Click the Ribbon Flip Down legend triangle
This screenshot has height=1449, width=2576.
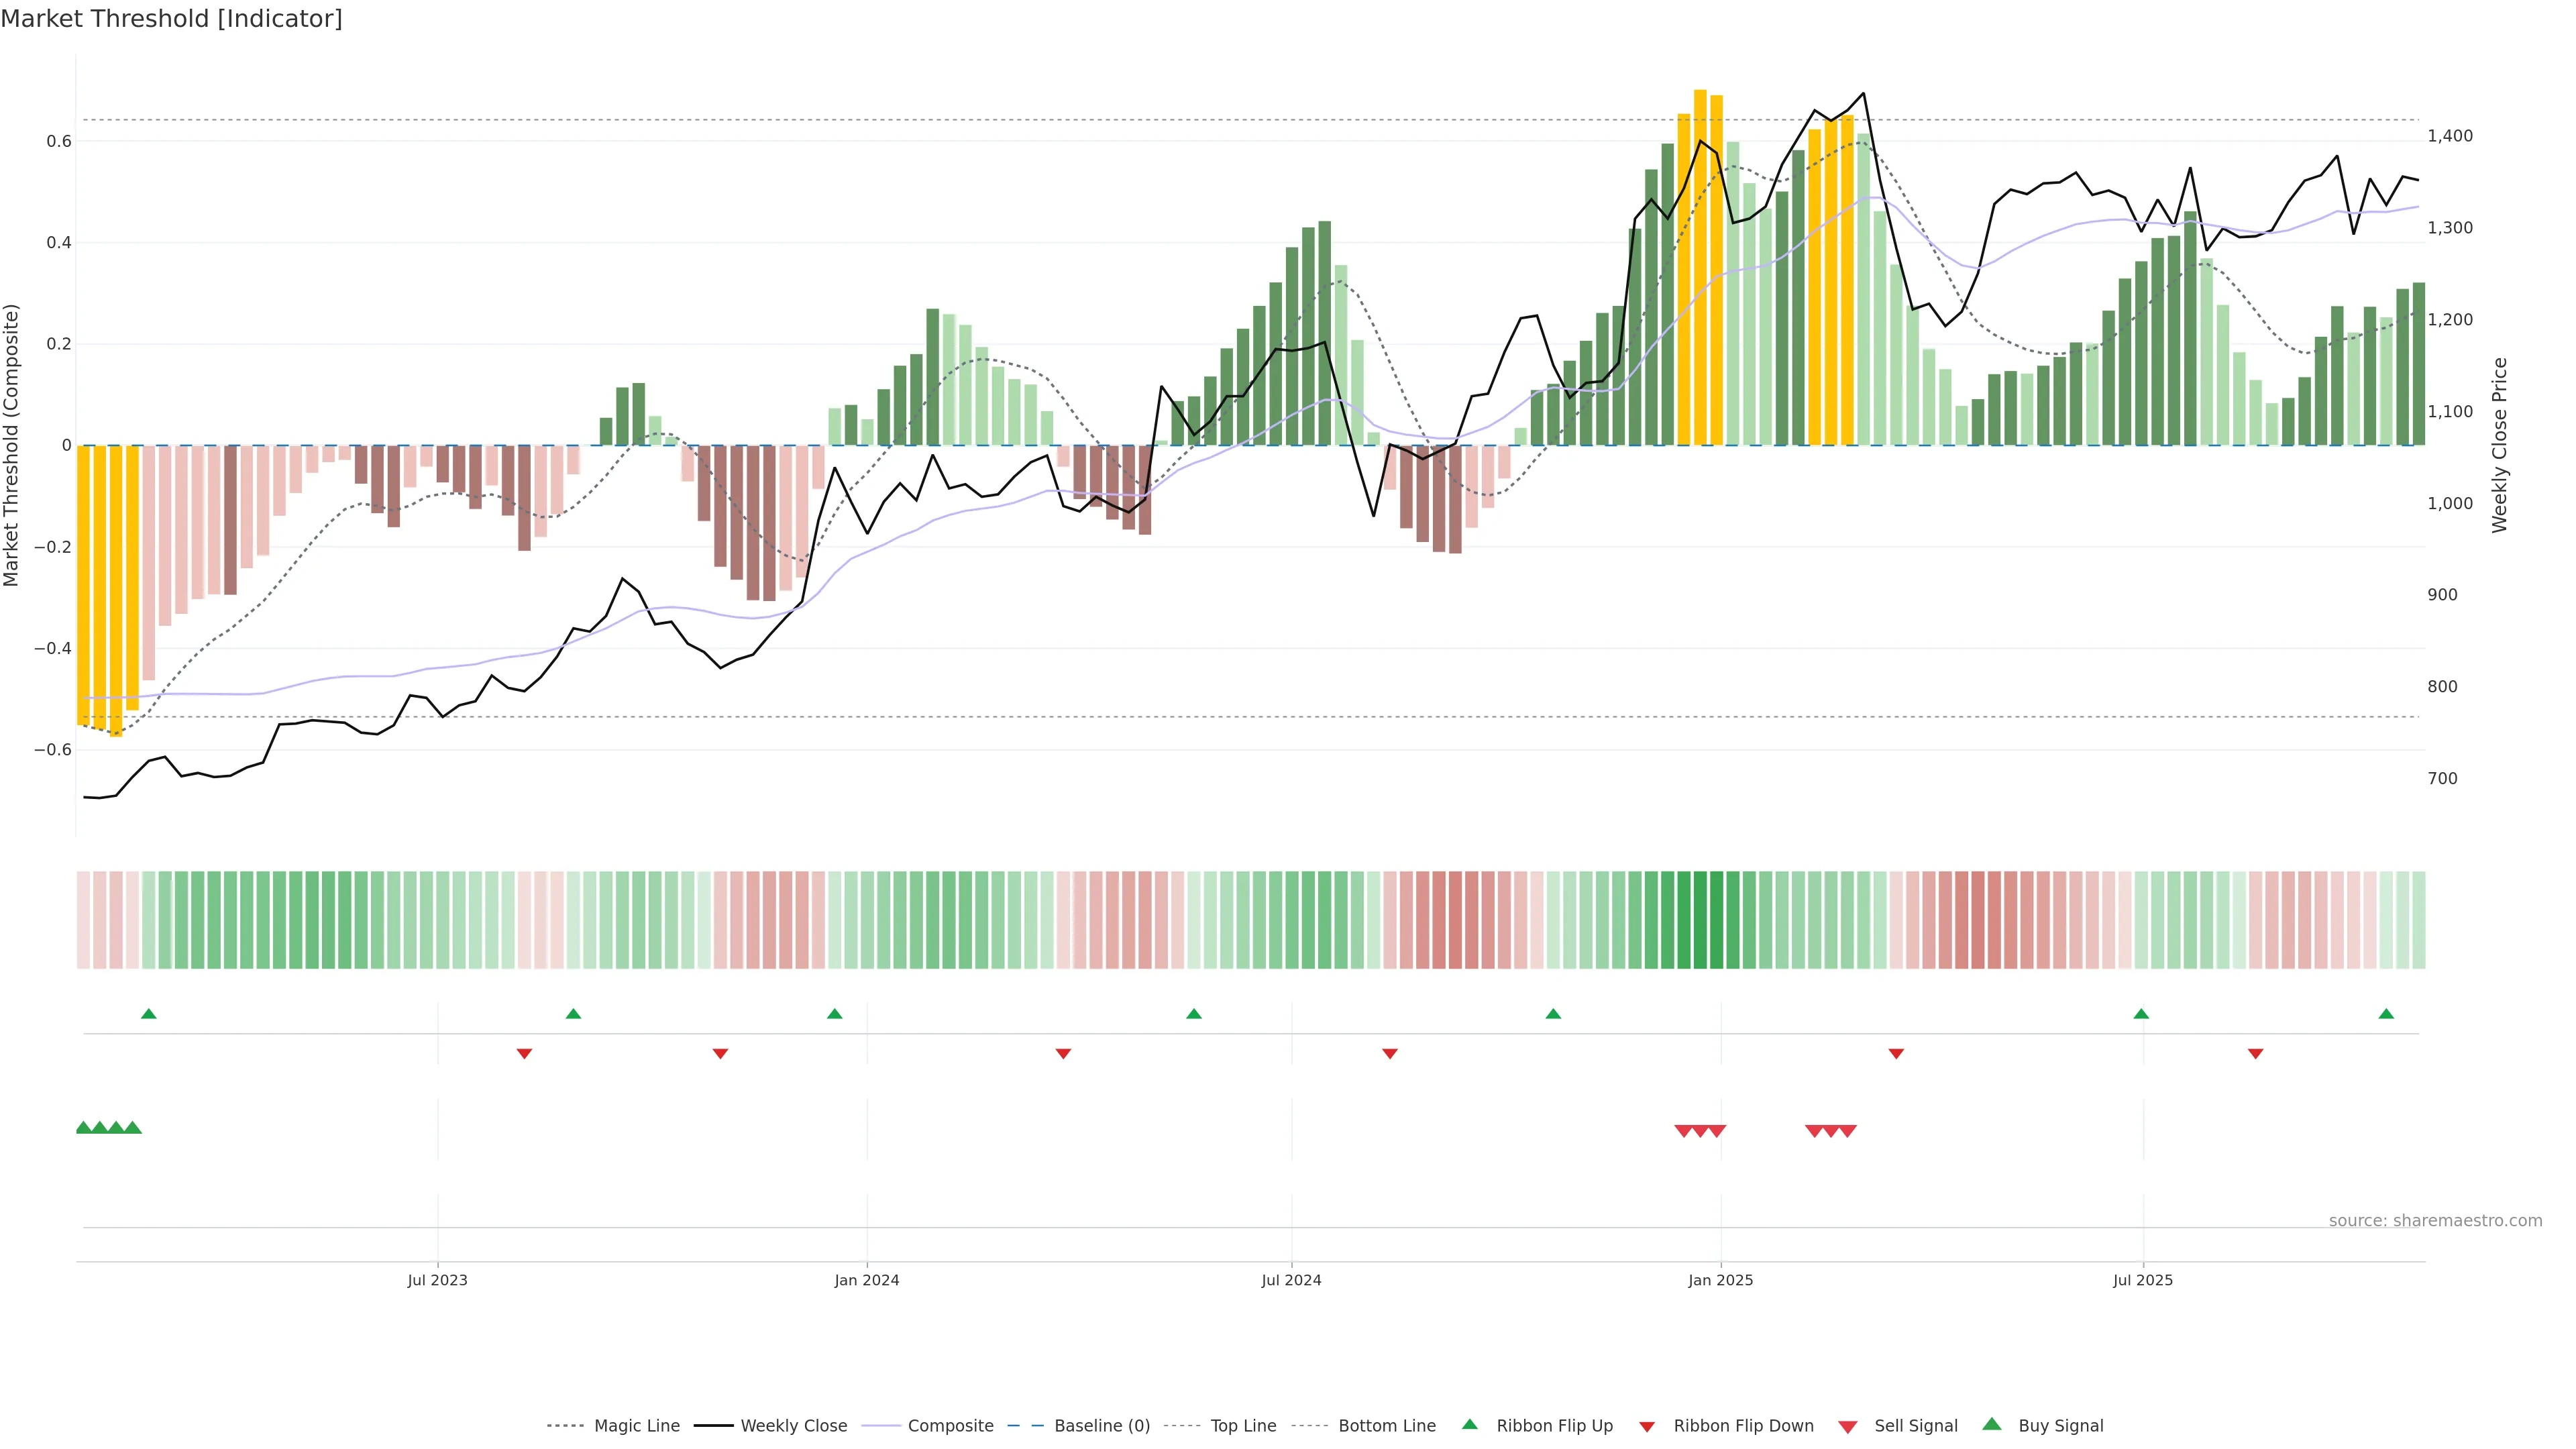tap(1647, 1427)
